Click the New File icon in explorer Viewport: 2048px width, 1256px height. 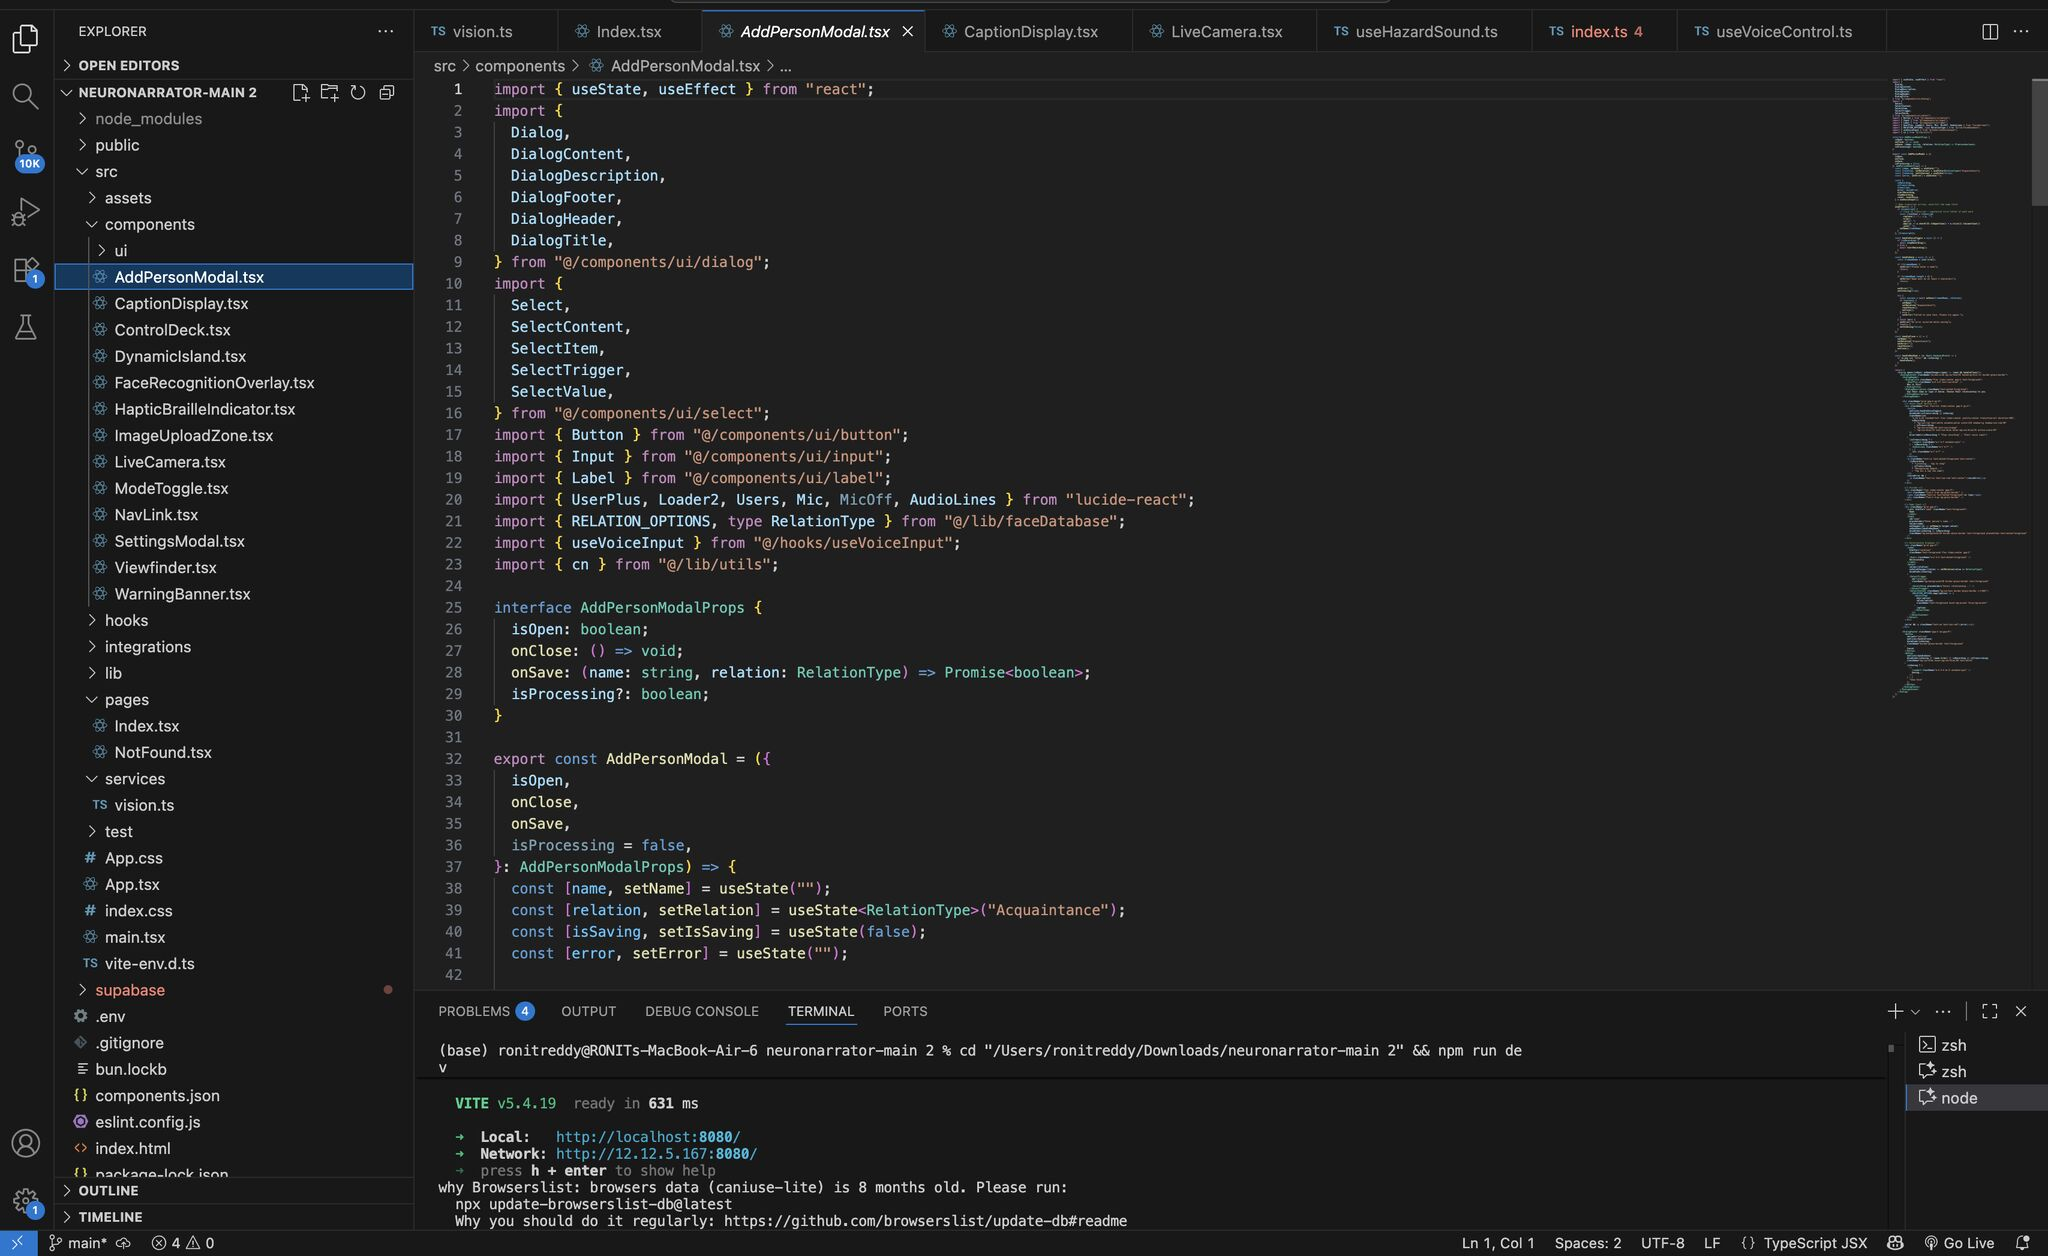point(300,92)
